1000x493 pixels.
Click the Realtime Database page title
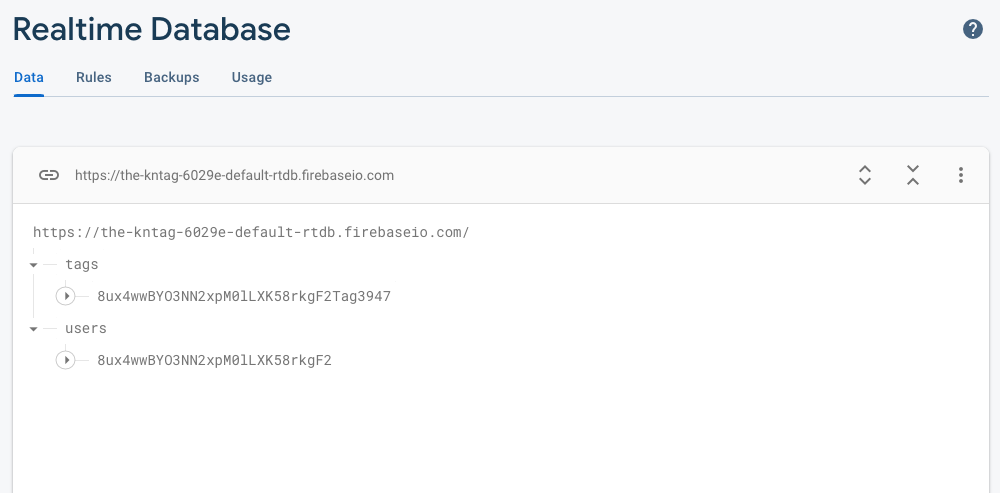[151, 29]
